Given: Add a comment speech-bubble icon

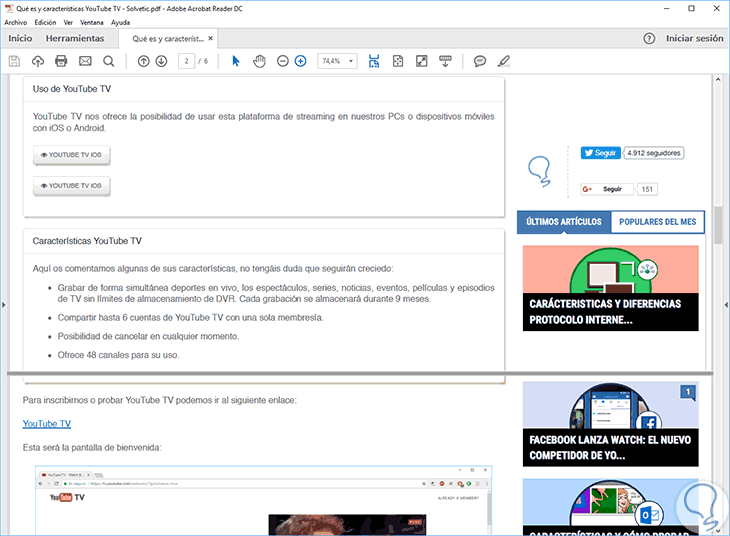Looking at the screenshot, I should pos(480,61).
